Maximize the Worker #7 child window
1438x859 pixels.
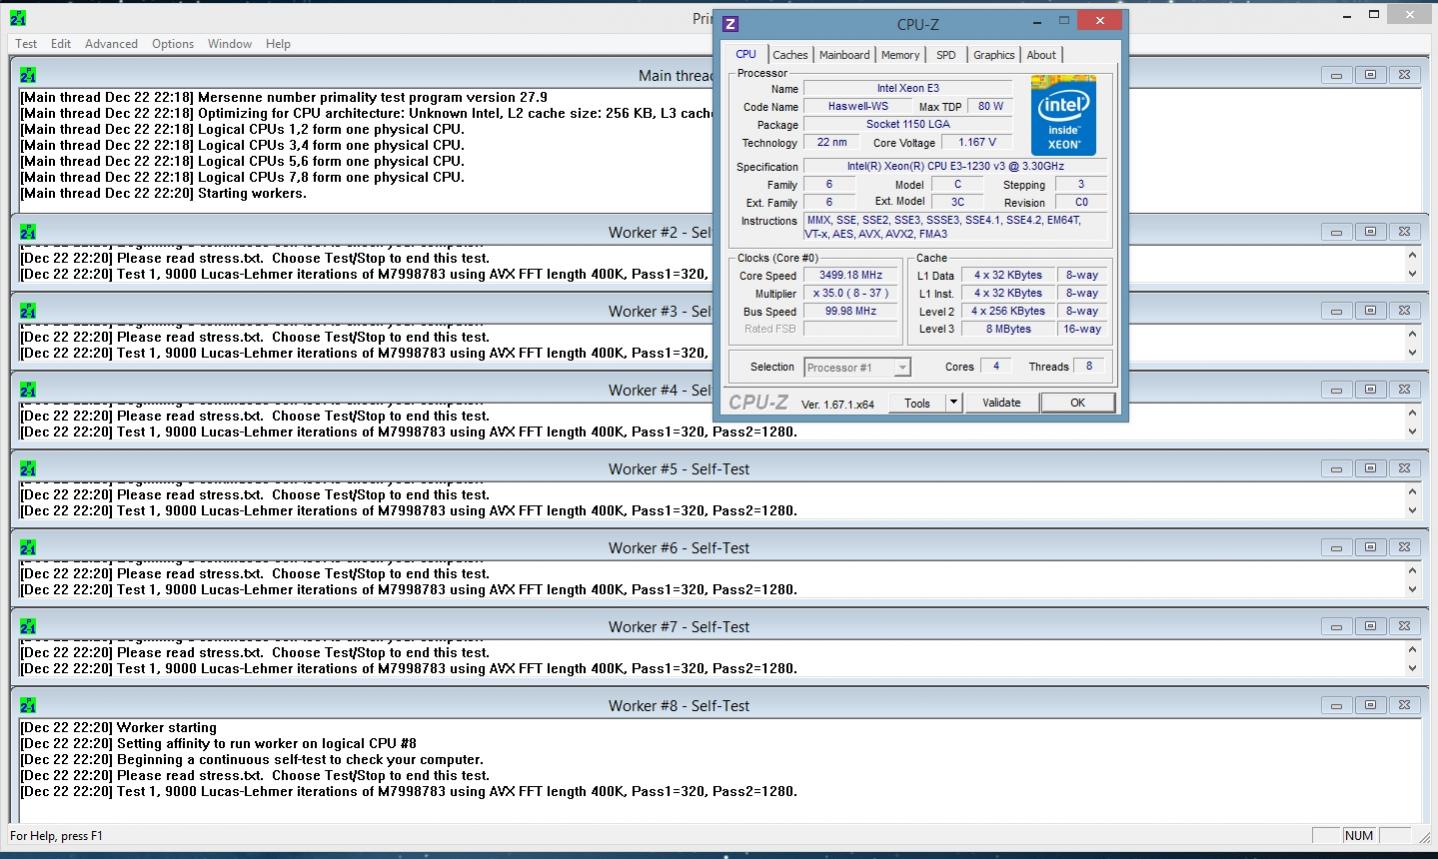click(1370, 627)
